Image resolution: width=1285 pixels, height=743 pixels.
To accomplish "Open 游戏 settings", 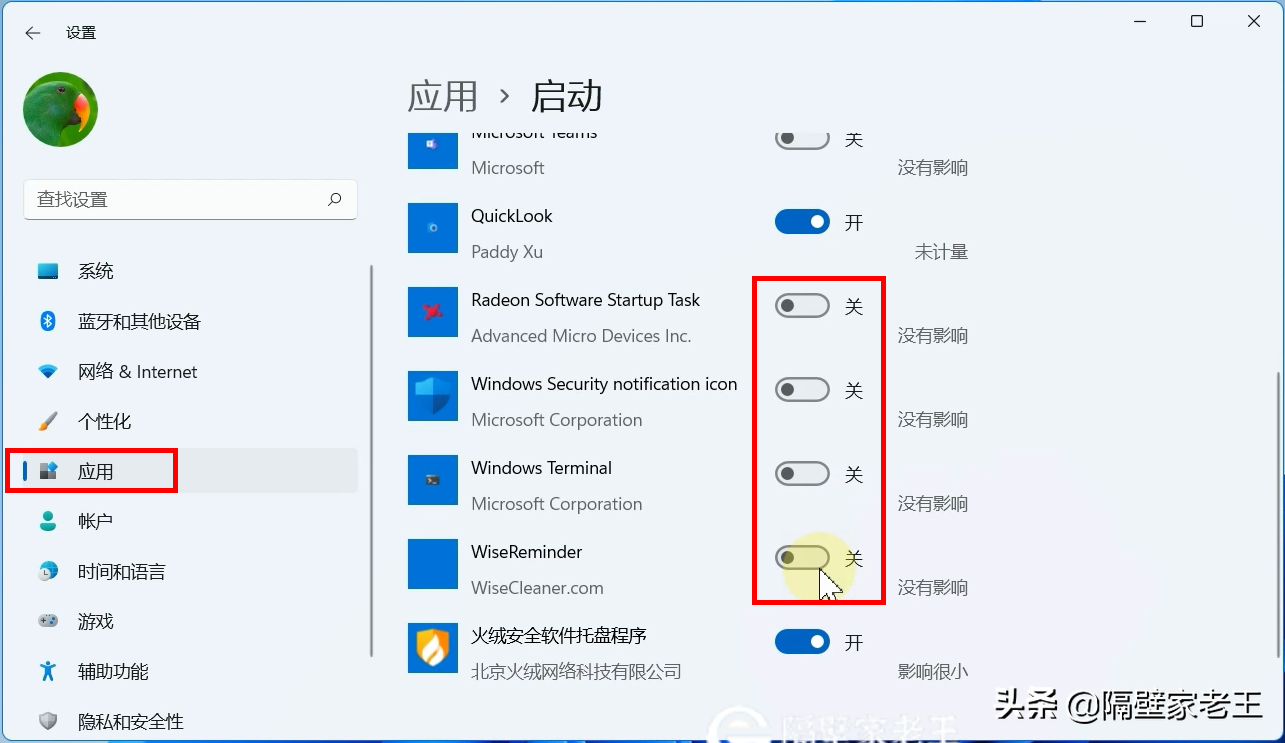I will click(188, 621).
